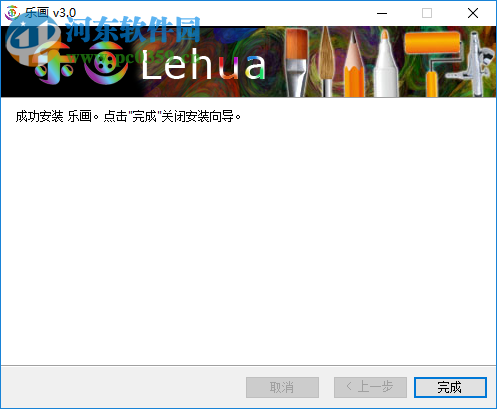Minimize the 乐画 v3.0 installer window
This screenshot has width=497, height=409.
click(382, 13)
